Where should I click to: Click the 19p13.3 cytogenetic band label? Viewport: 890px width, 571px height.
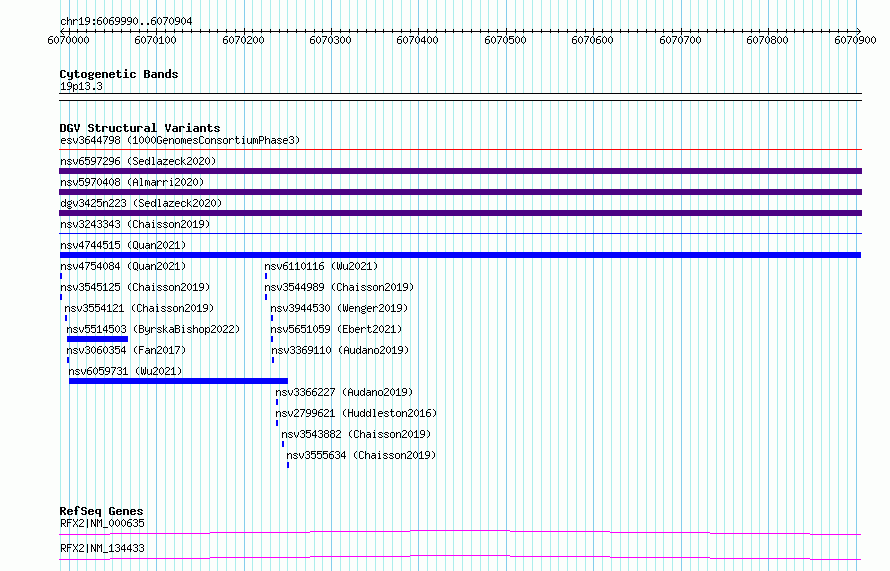pos(81,86)
